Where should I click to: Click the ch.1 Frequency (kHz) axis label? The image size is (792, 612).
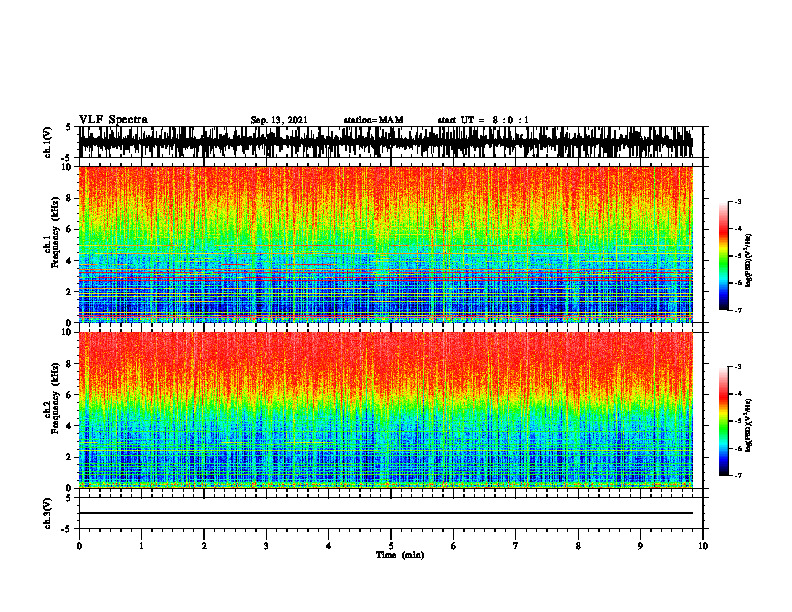[x=52, y=232]
